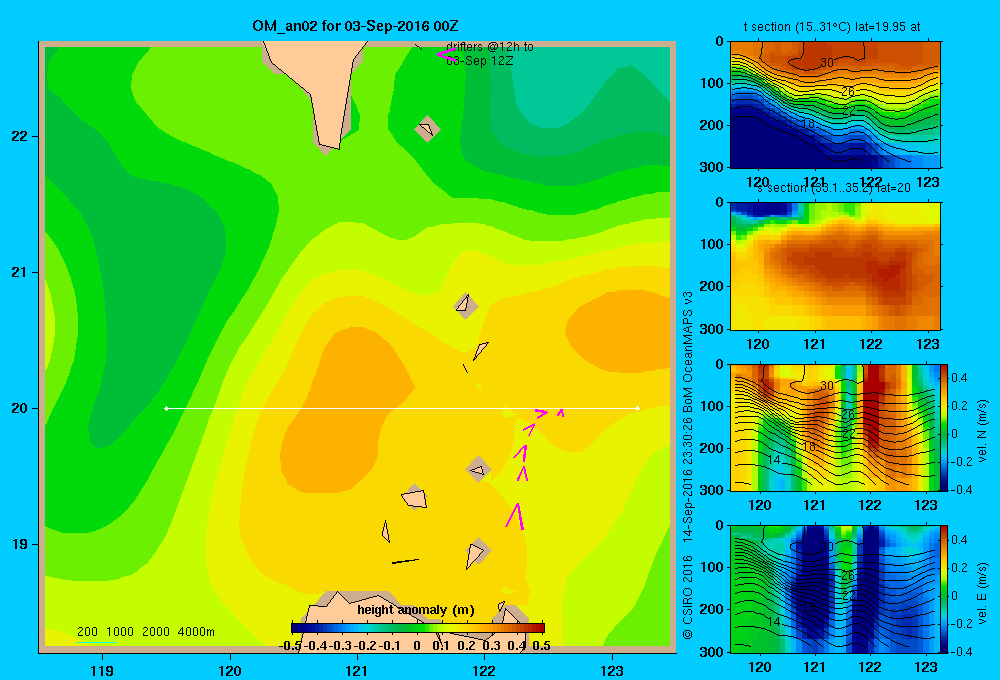This screenshot has height=680, width=1000.
Task: Click the 'height anomaly (m)' colorbar label
Action: click(x=416, y=610)
